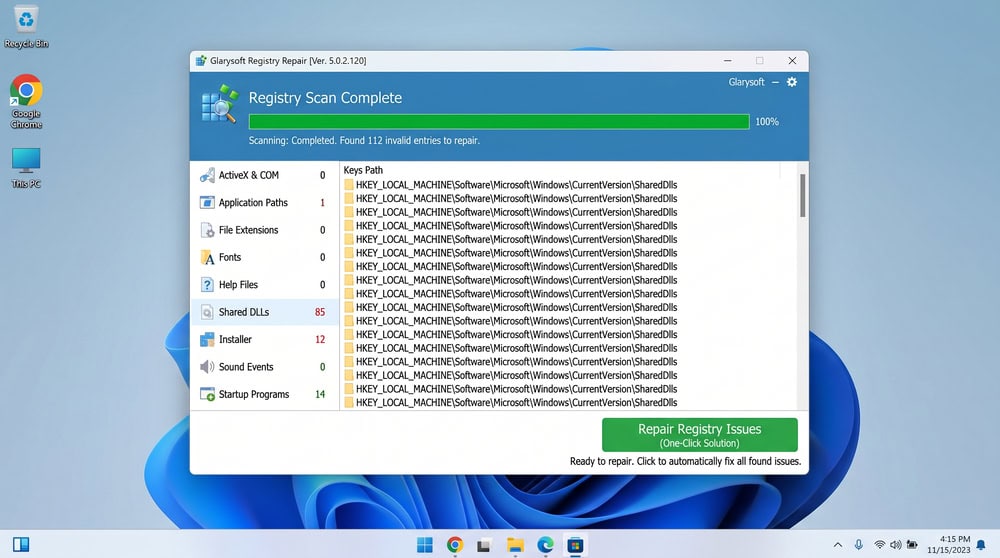
Task: Open notifications via the bell icon
Action: pyautogui.click(x=981, y=545)
